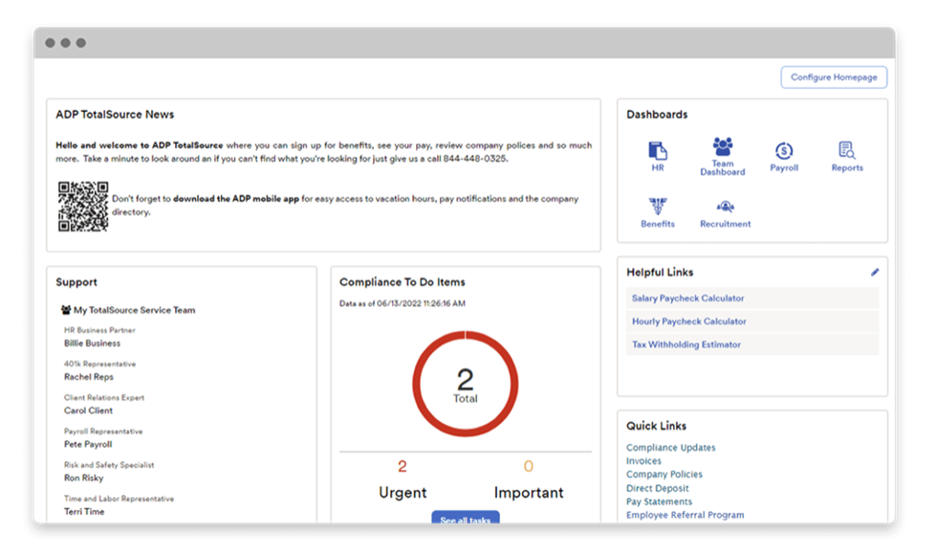The image size is (936, 554).
Task: Open the Reports dashboard icon
Action: pyautogui.click(x=847, y=152)
